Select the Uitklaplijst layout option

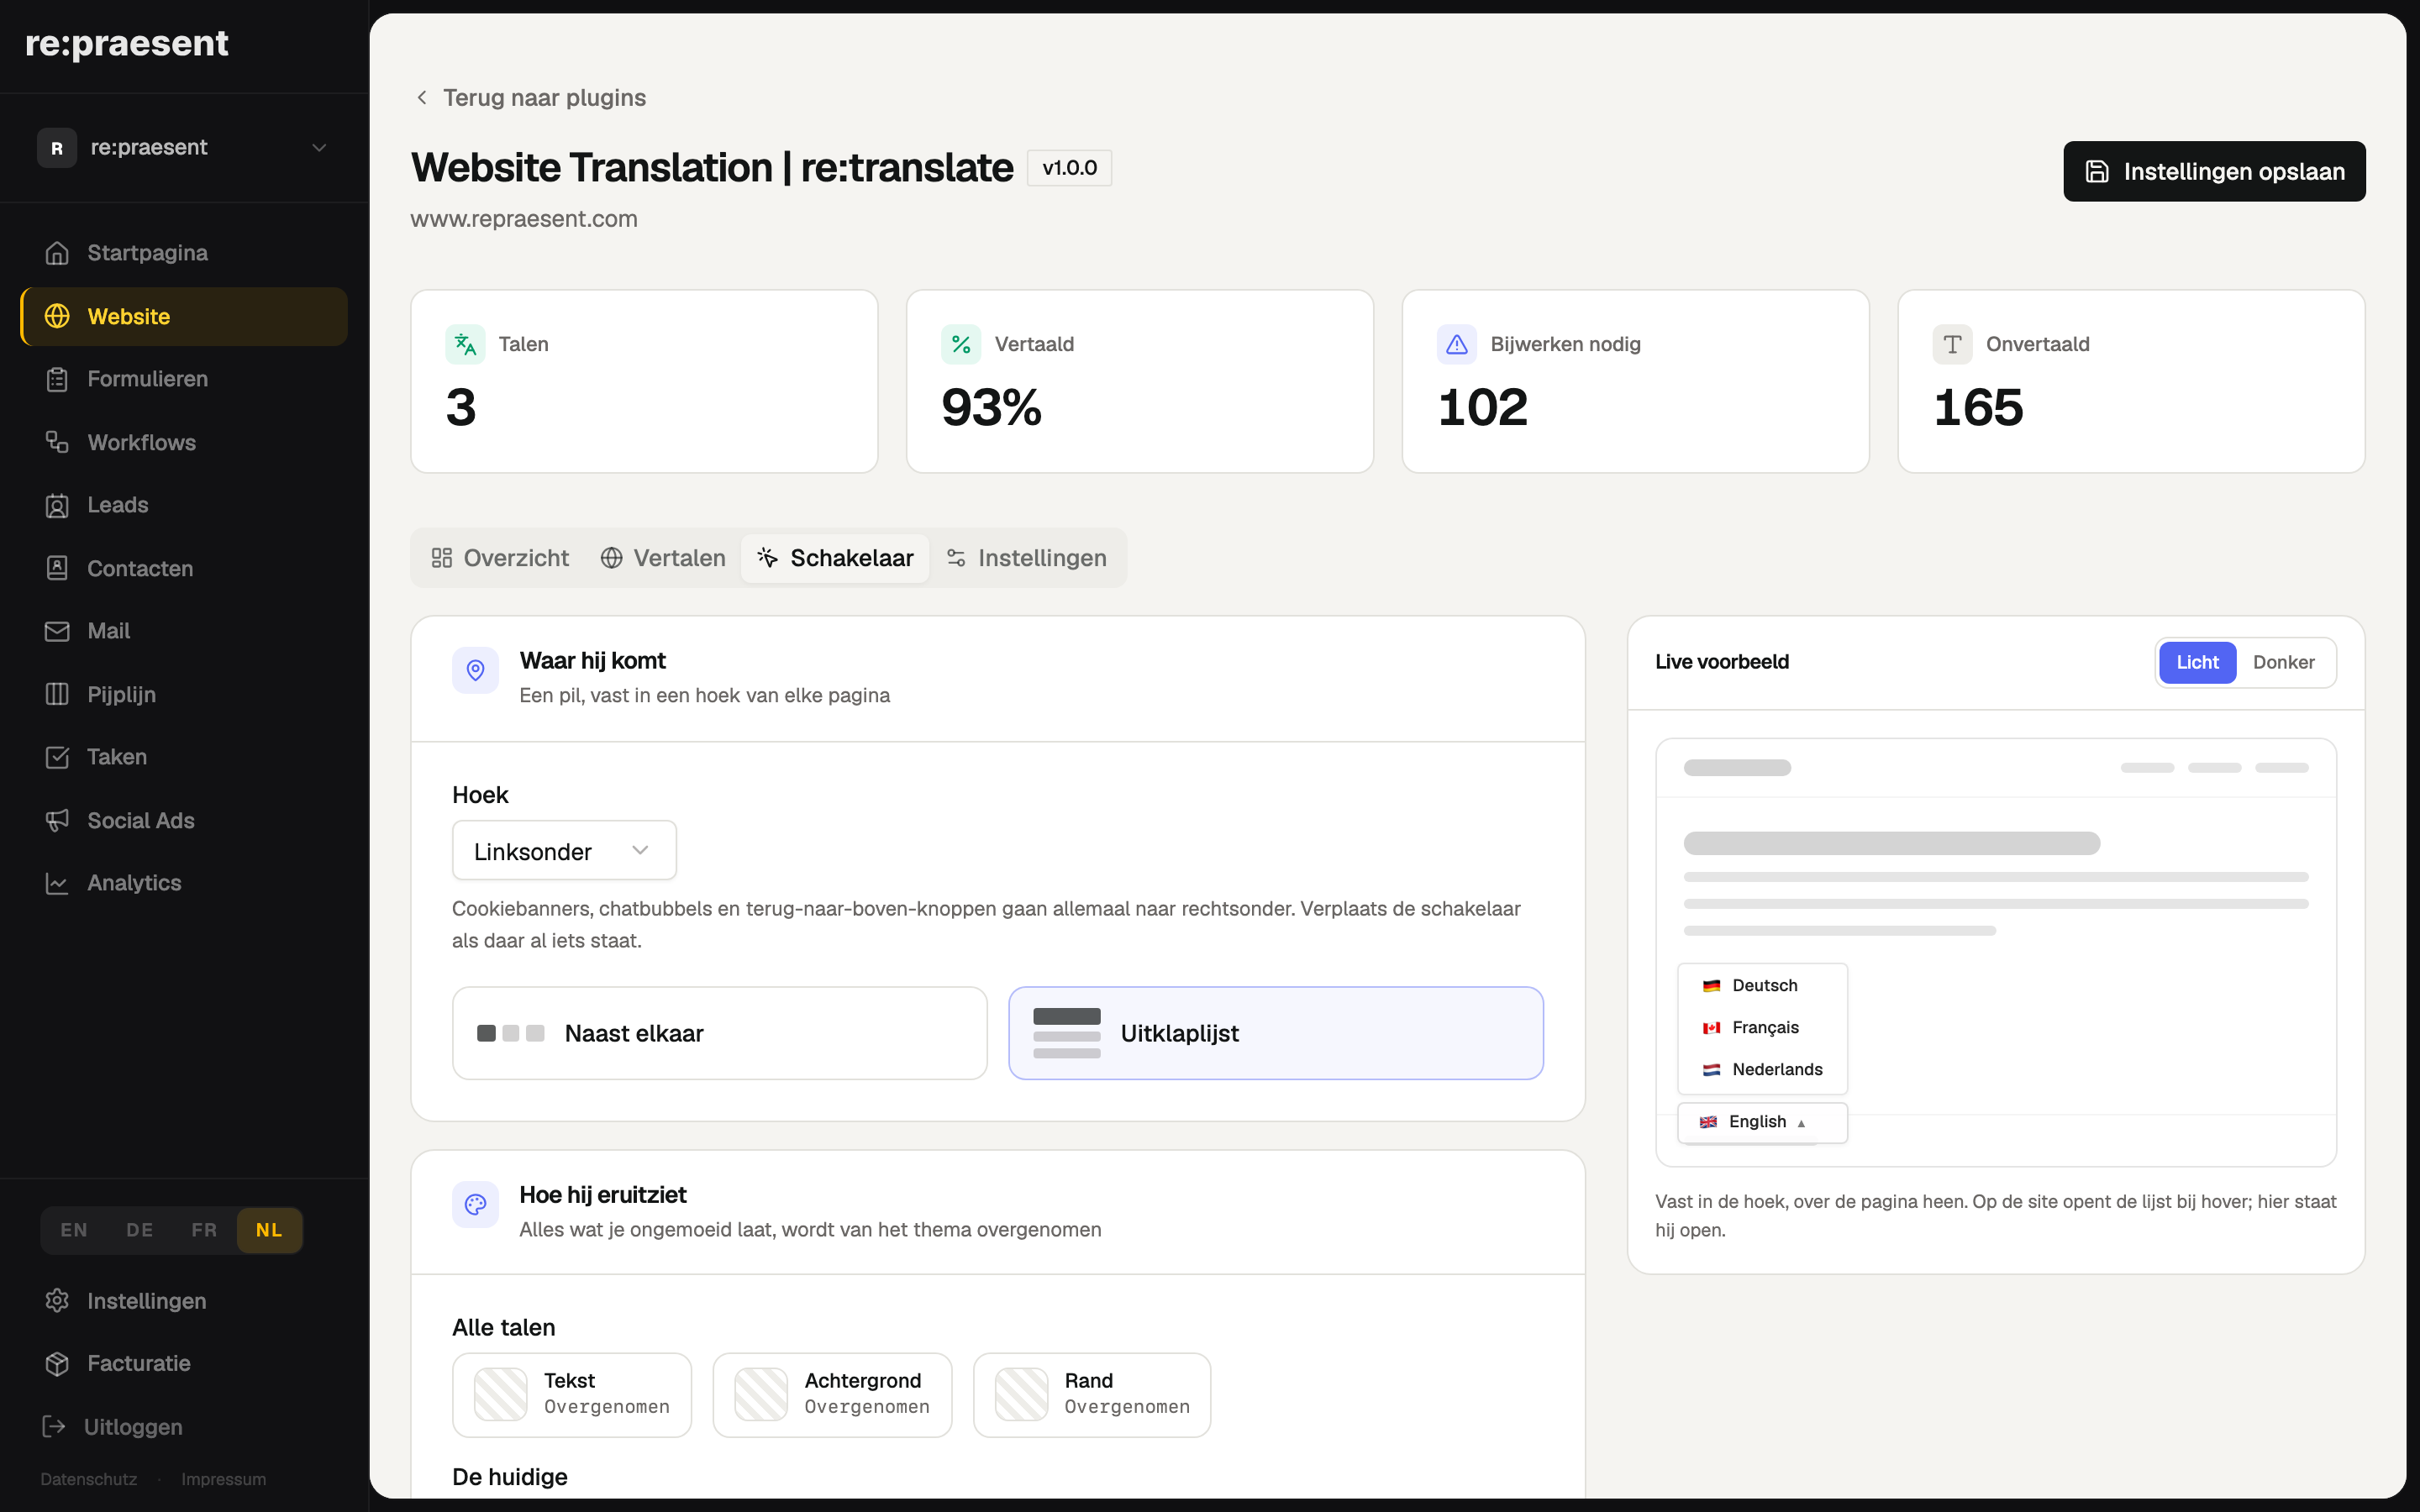click(1276, 1033)
